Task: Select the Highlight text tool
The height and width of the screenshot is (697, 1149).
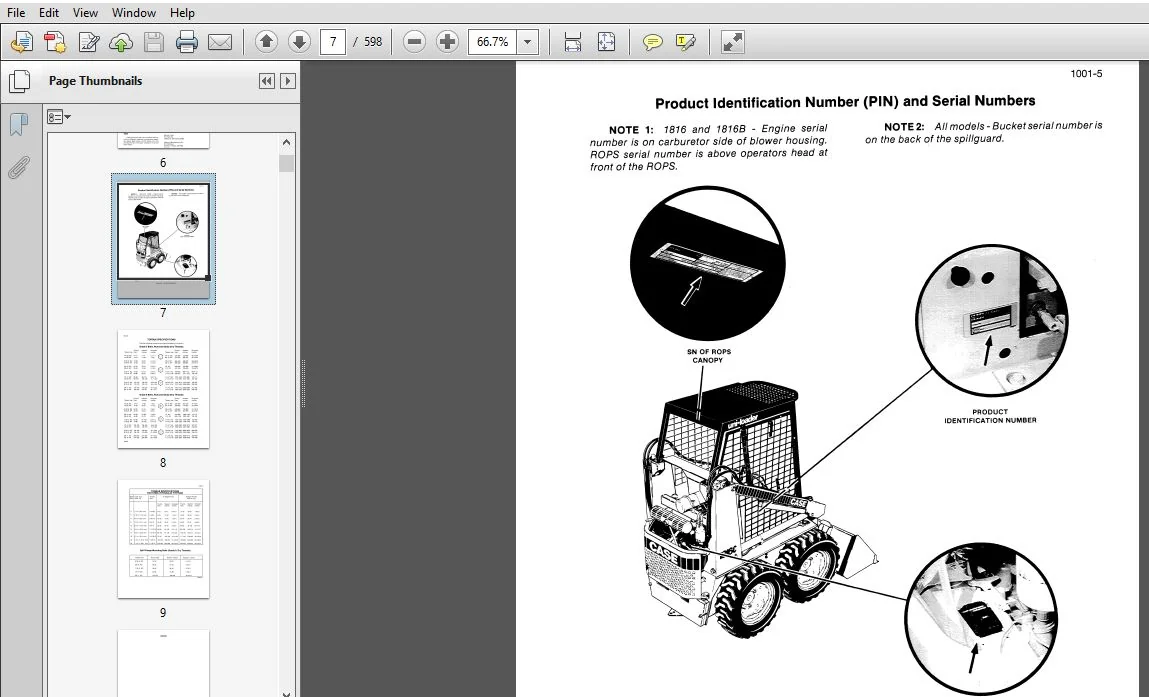Action: [686, 42]
